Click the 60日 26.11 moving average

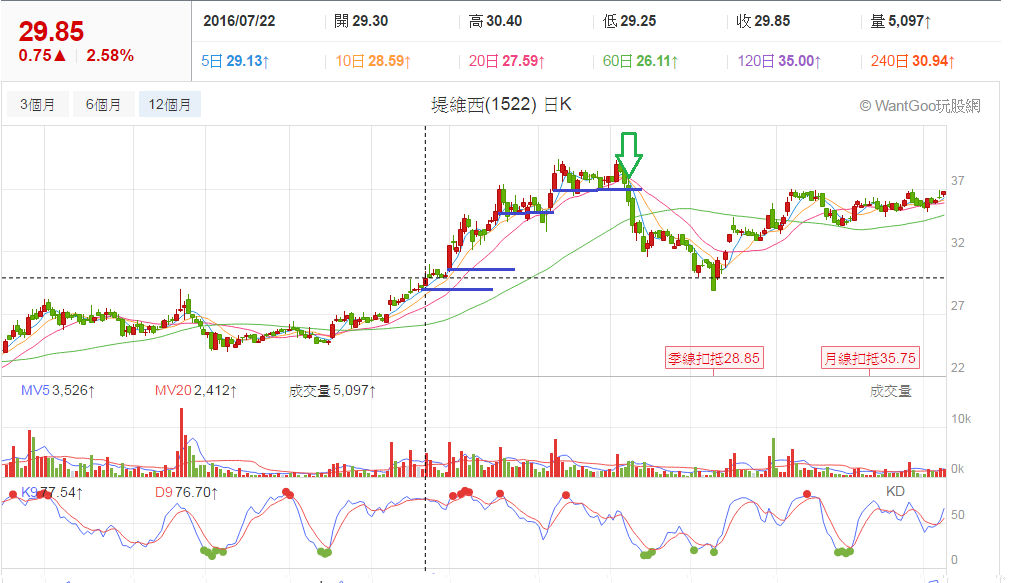pyautogui.click(x=640, y=61)
